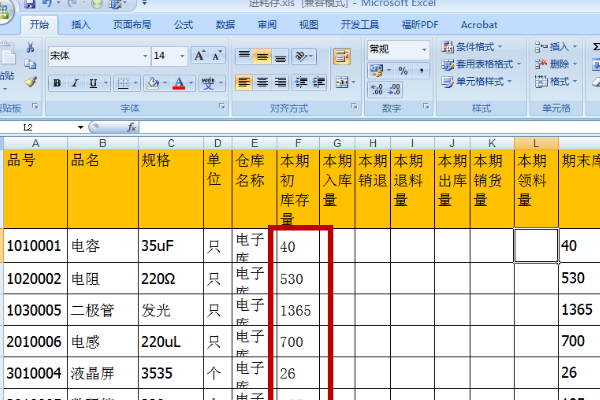
Task: Select cell containing 220Ω
Action: 171,278
